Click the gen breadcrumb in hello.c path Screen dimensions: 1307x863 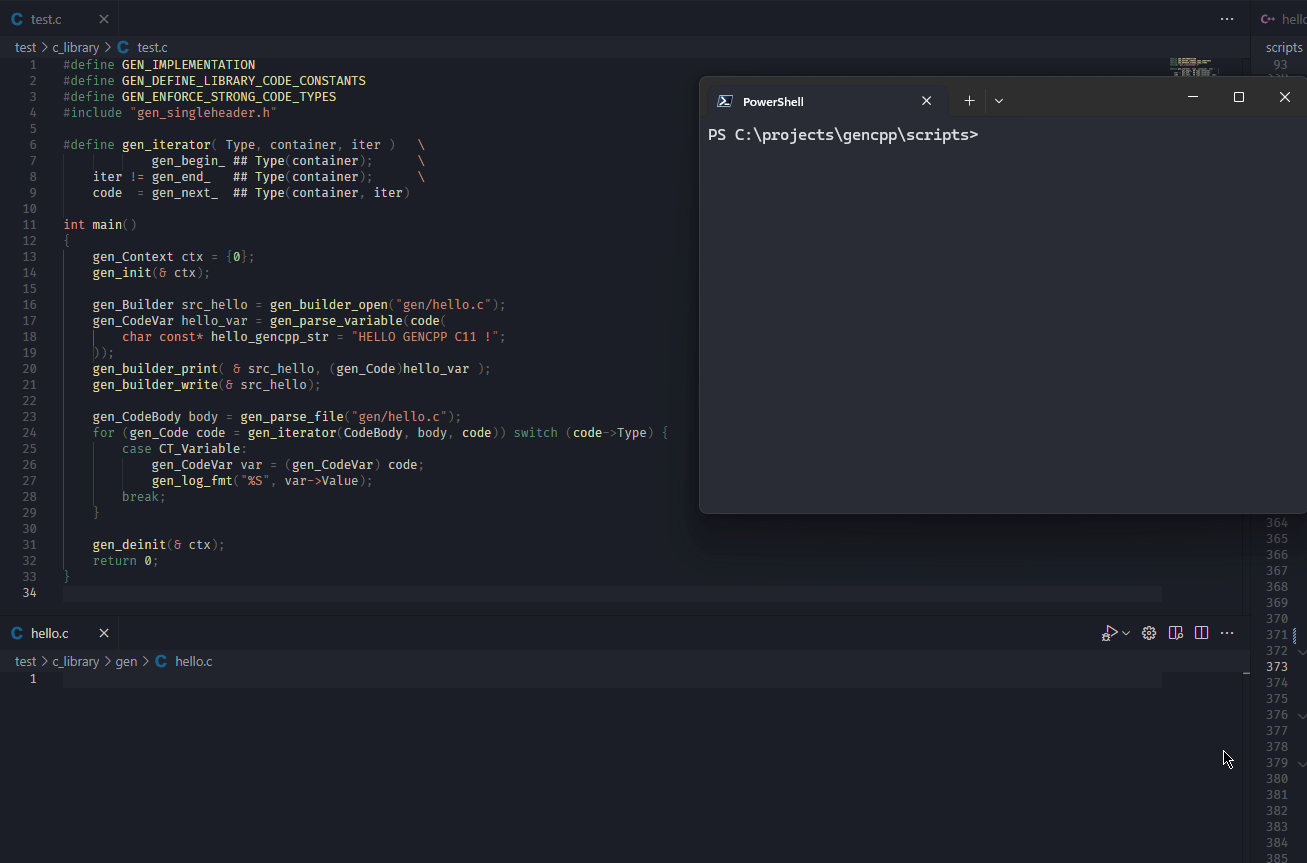[126, 661]
